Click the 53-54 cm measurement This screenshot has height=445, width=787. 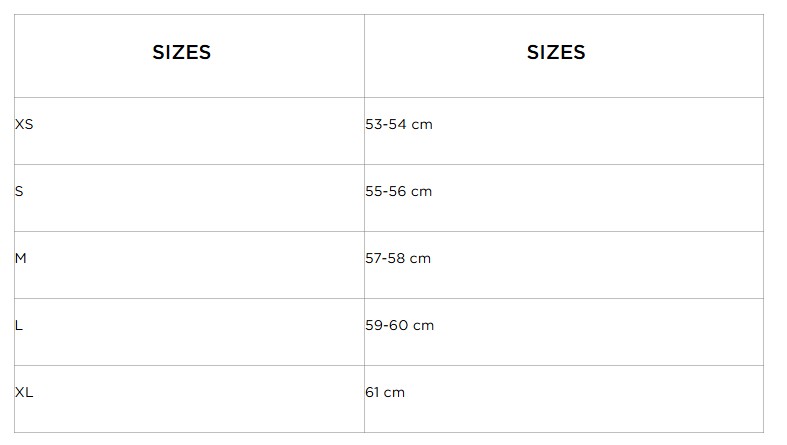coord(399,125)
